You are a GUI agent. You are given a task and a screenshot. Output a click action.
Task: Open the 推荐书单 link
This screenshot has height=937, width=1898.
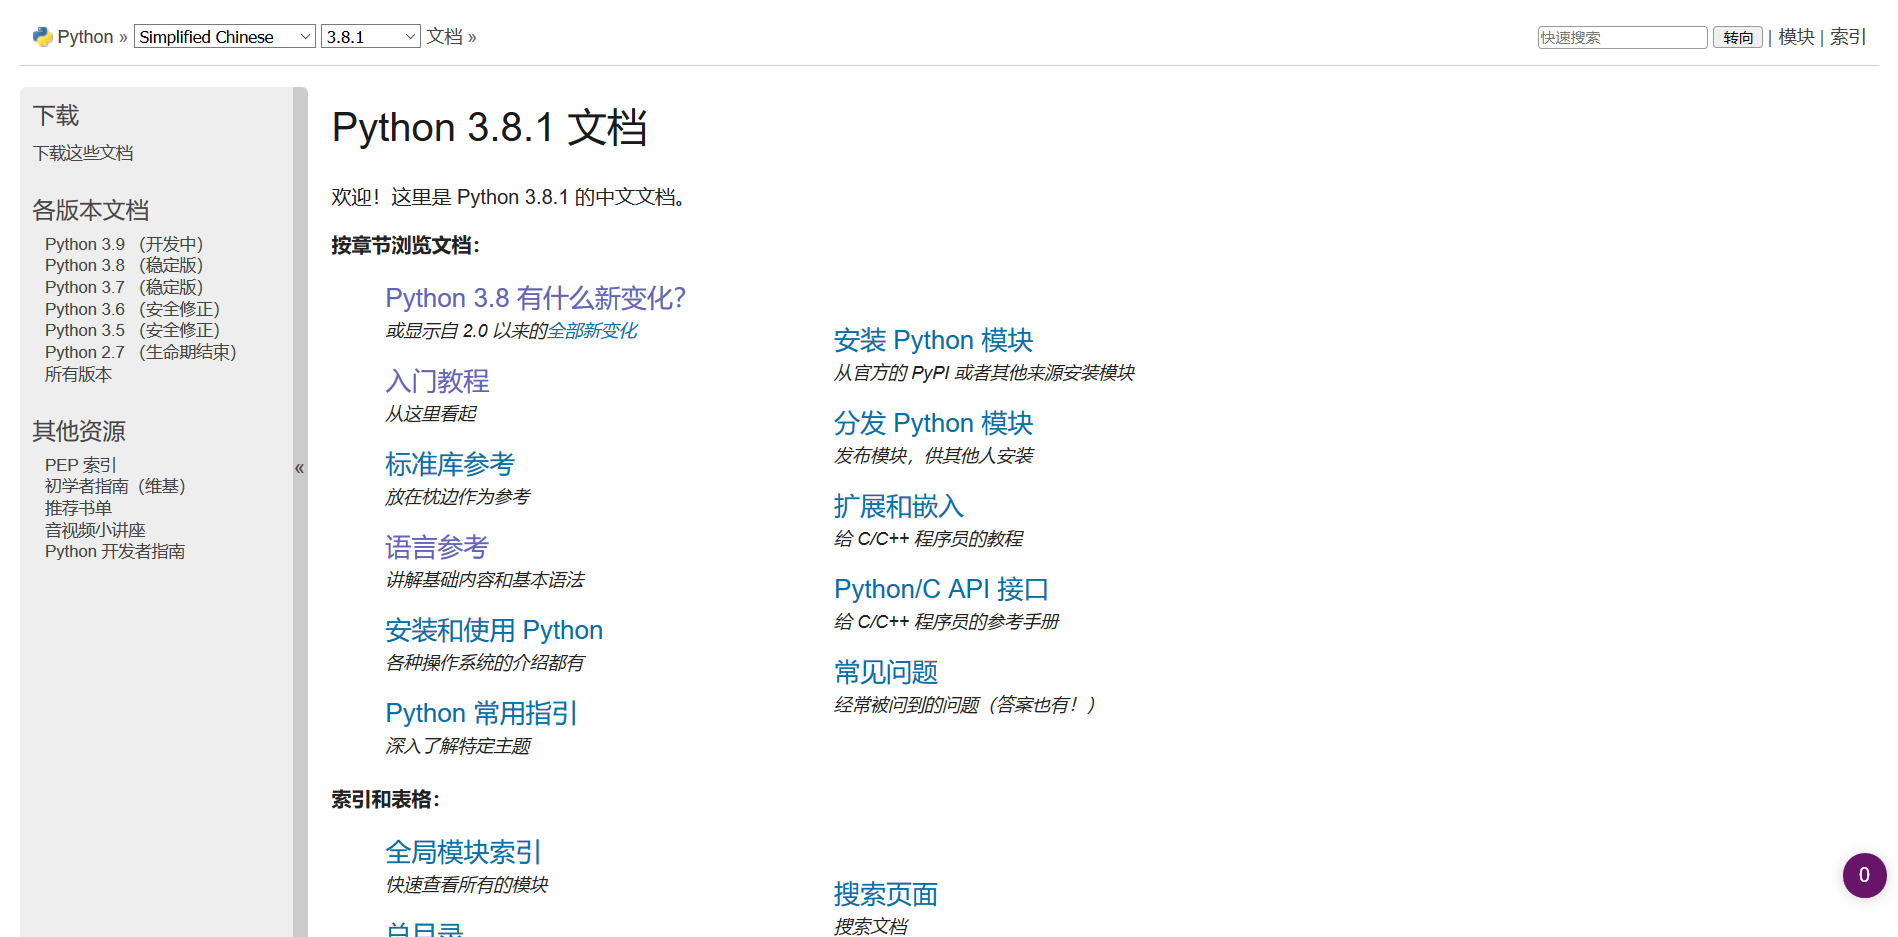78,508
